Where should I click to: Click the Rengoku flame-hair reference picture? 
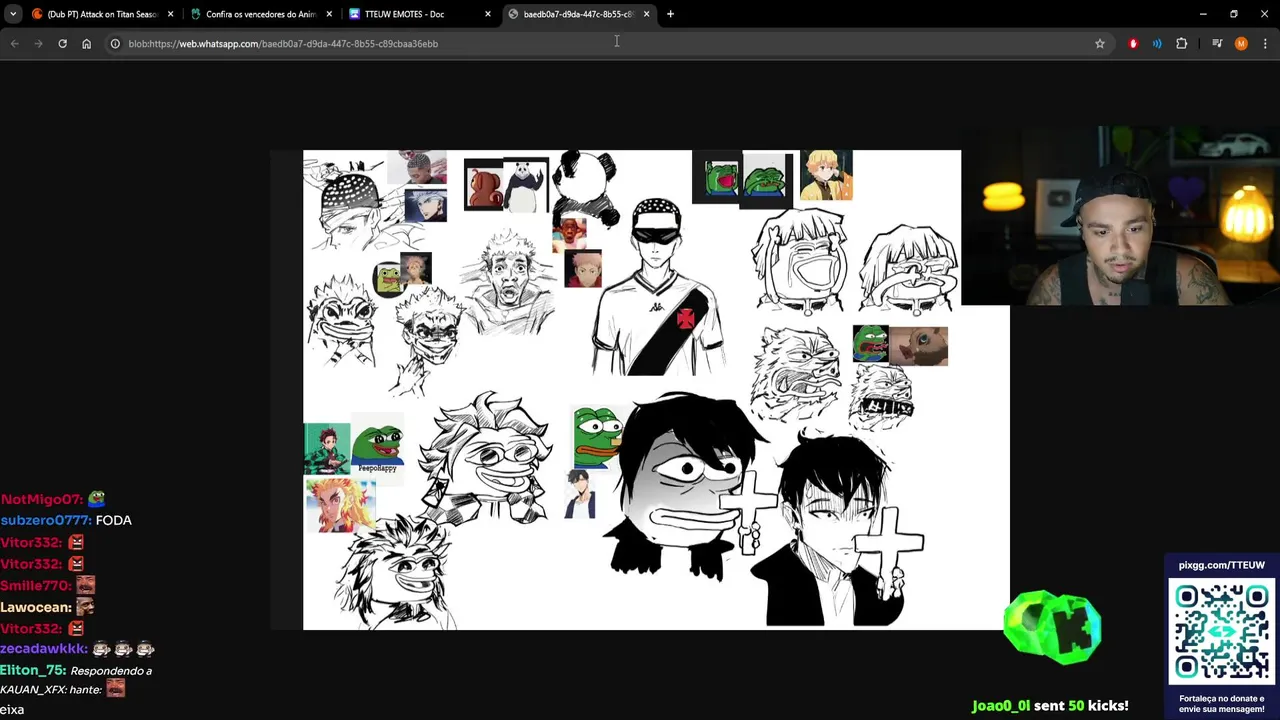pyautogui.click(x=341, y=505)
